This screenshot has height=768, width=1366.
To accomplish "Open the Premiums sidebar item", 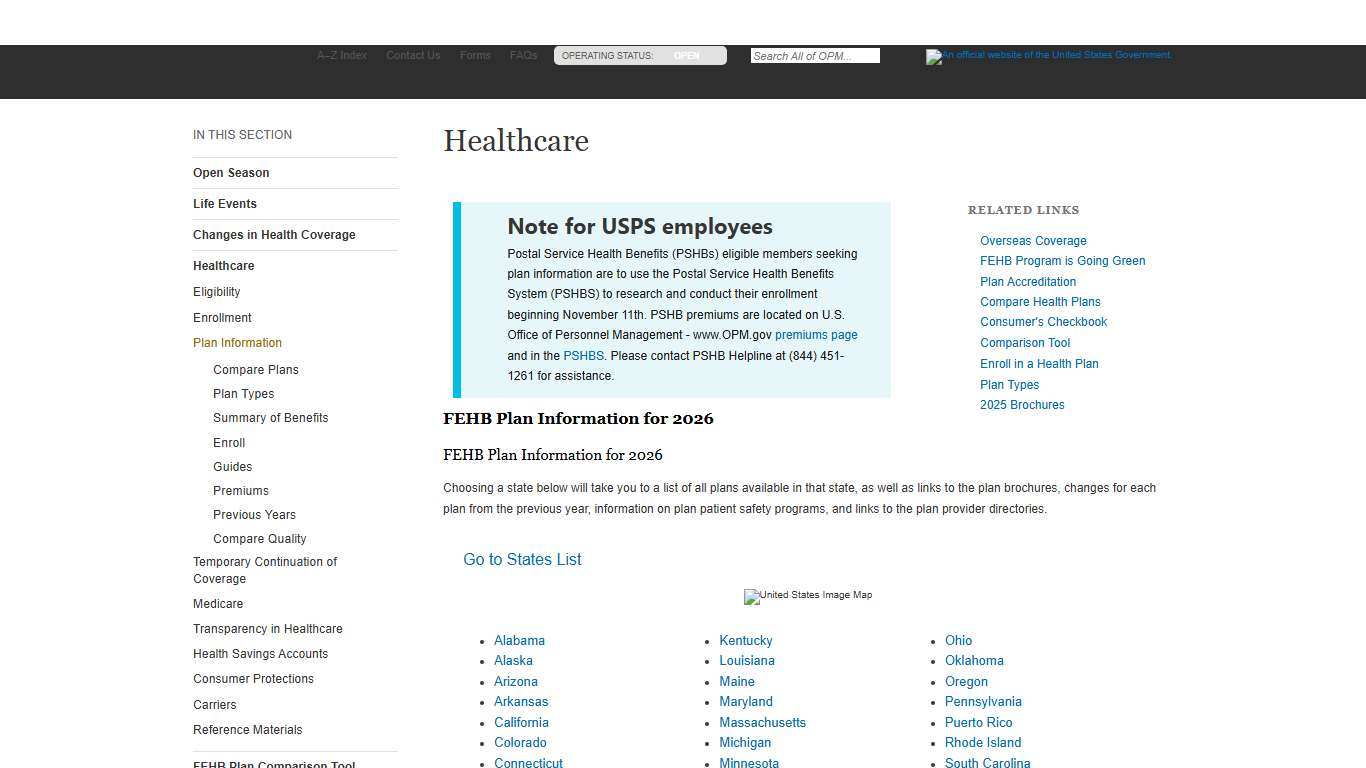I will 240,490.
